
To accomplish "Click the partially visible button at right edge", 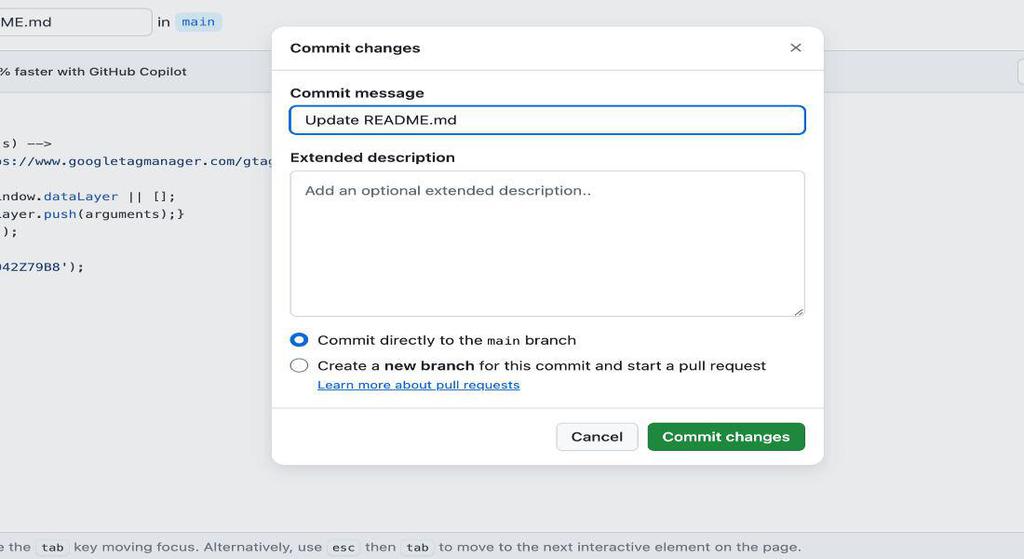I will click(x=1019, y=72).
